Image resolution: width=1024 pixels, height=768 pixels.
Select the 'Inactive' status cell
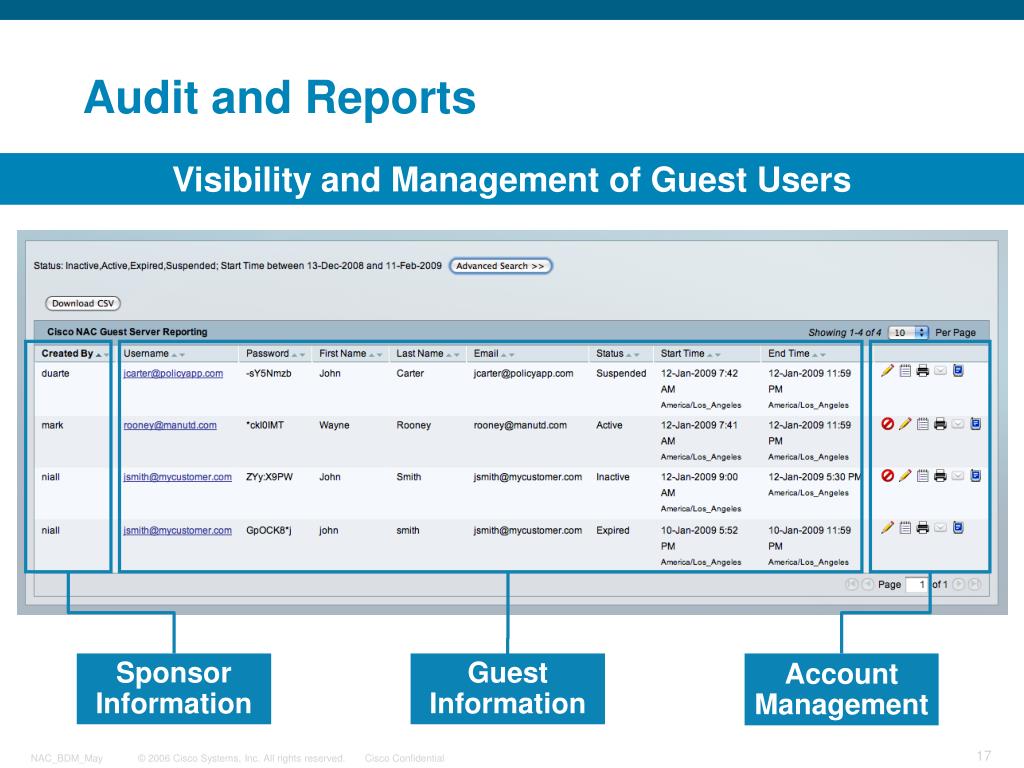pos(613,477)
